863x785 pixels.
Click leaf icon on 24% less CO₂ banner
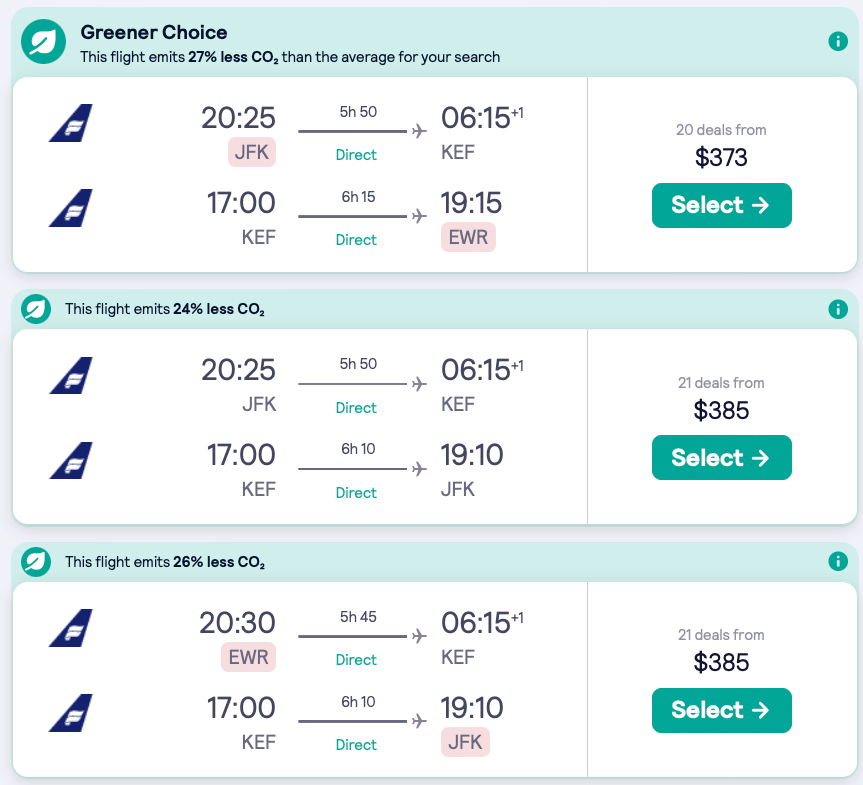pos(36,309)
